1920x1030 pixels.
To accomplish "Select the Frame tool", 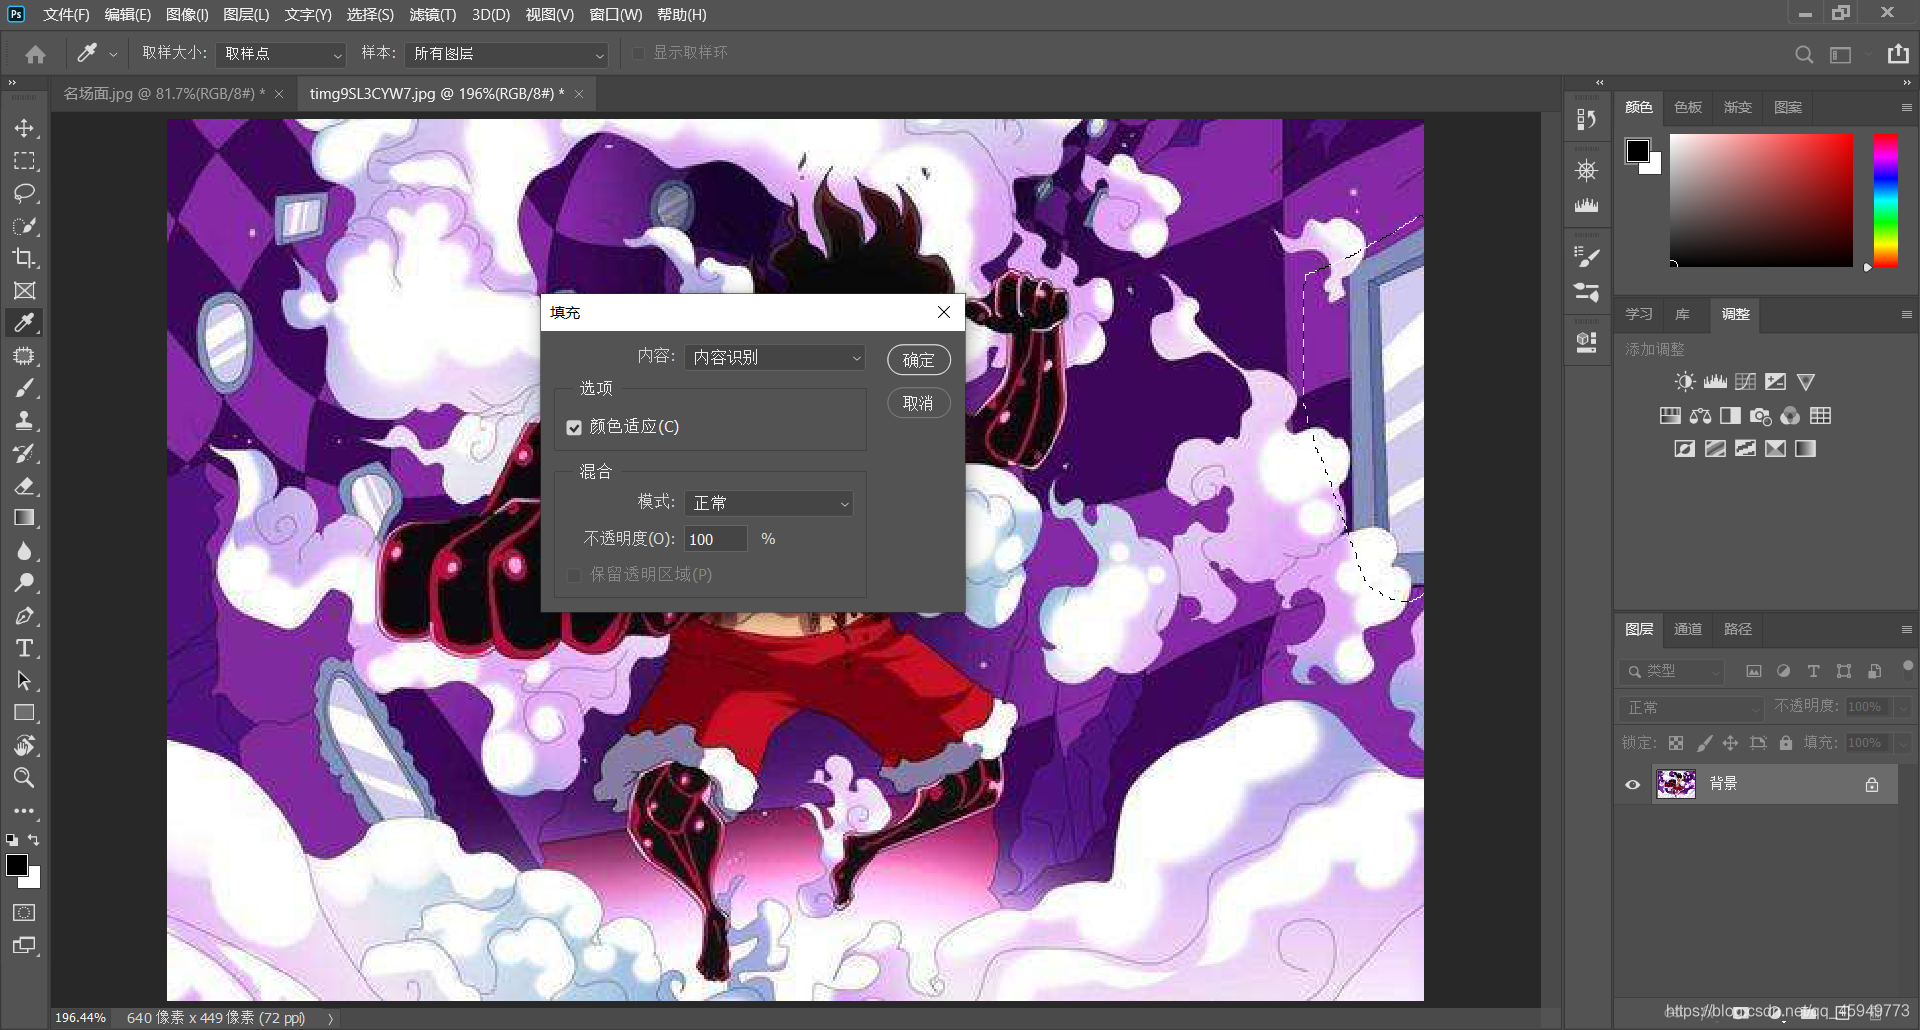I will [24, 291].
